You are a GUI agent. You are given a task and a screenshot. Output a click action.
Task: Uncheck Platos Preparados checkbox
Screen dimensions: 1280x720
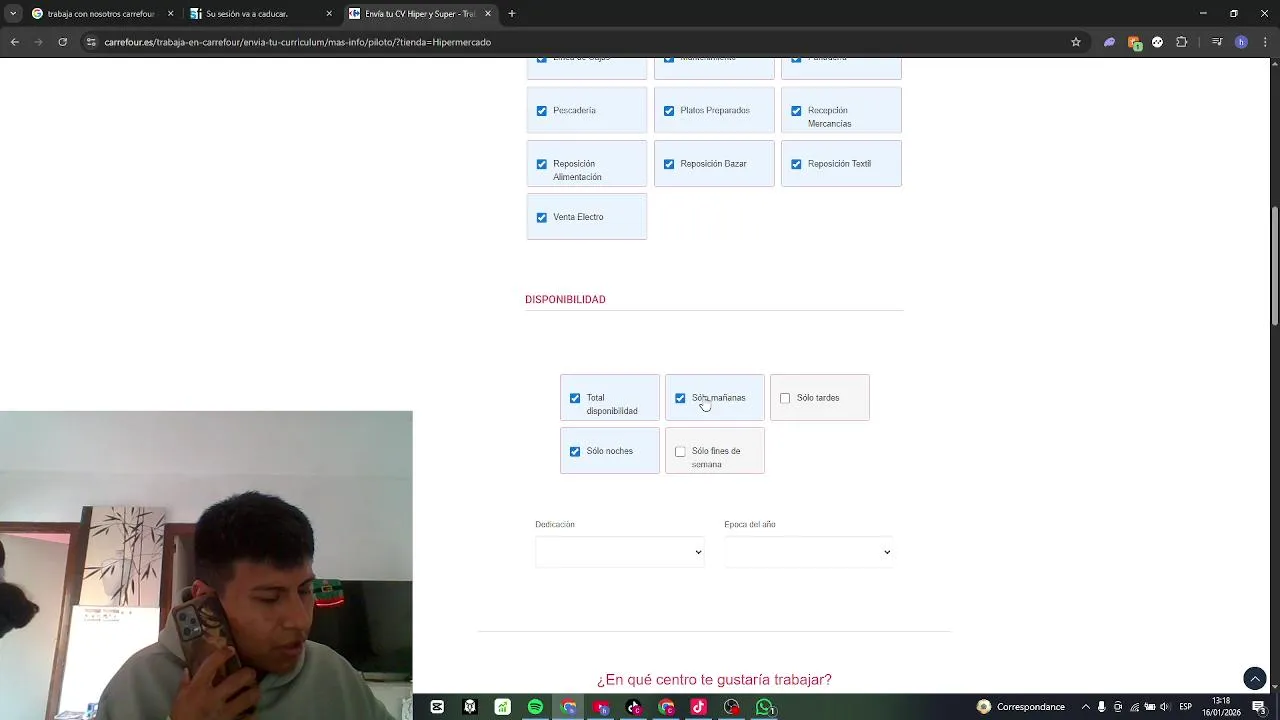pos(669,111)
